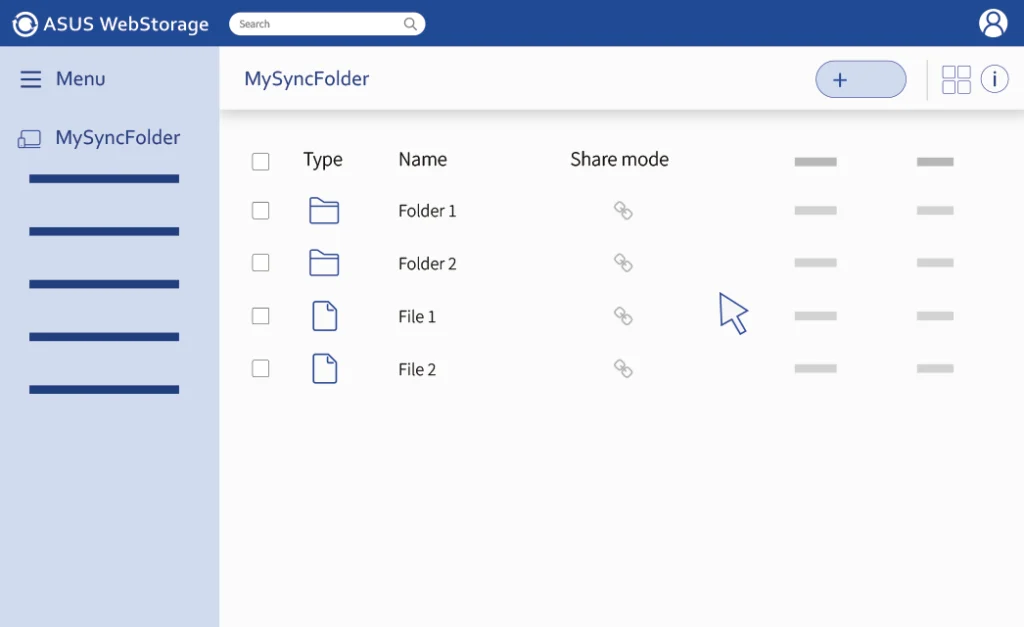This screenshot has width=1024, height=627.
Task: Open the user account profile icon
Action: pyautogui.click(x=992, y=23)
